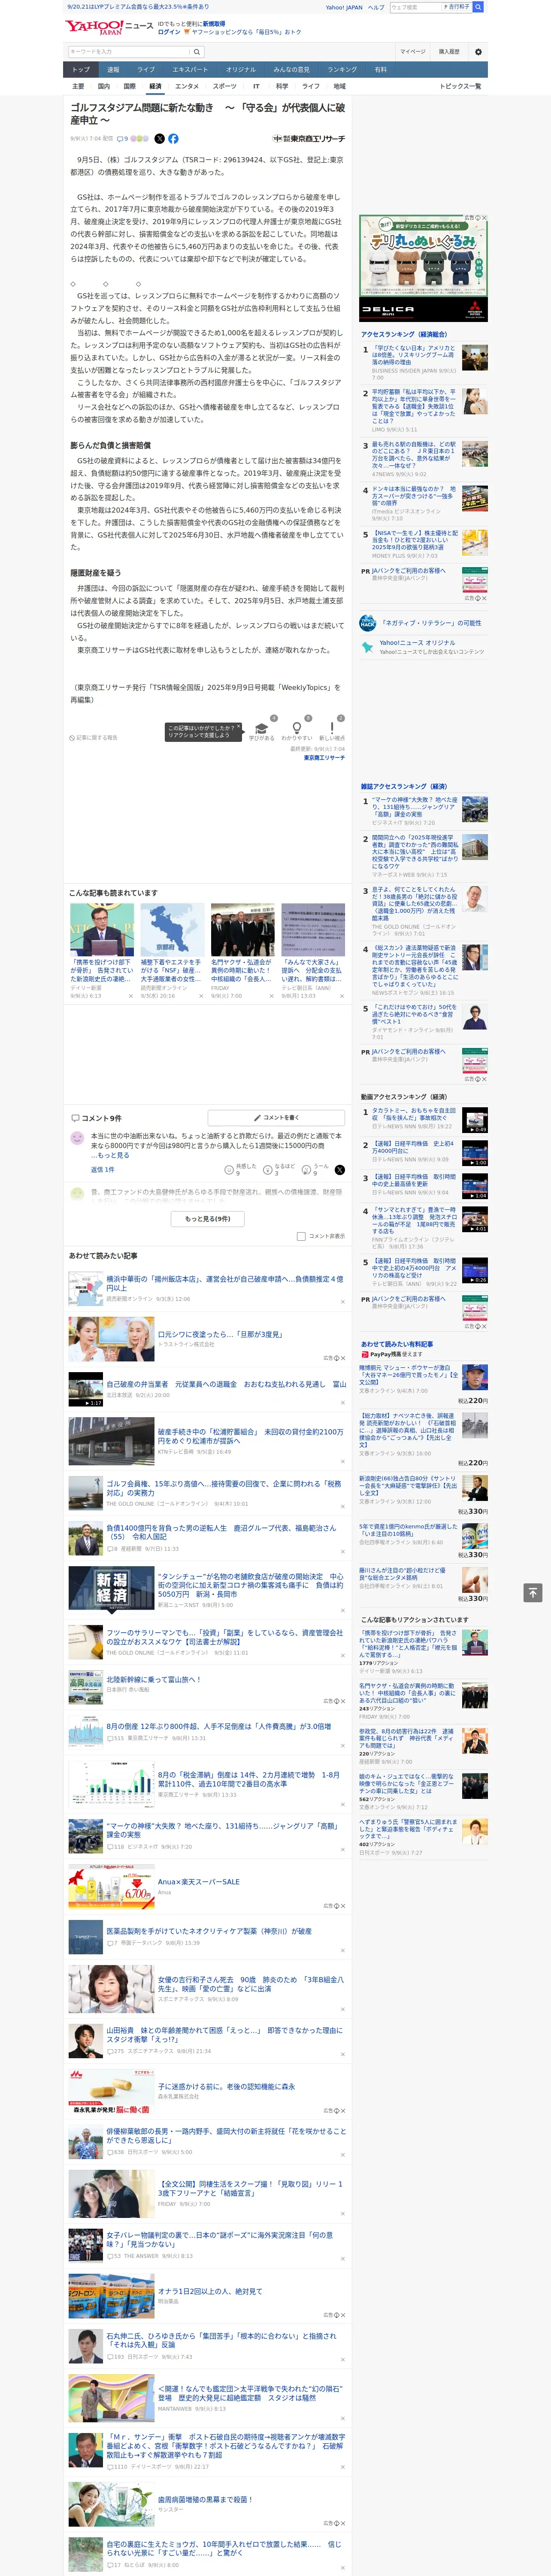Open the マーケの神様大失敗 ranking item
The height and width of the screenshot is (2576, 551).
pos(425,812)
